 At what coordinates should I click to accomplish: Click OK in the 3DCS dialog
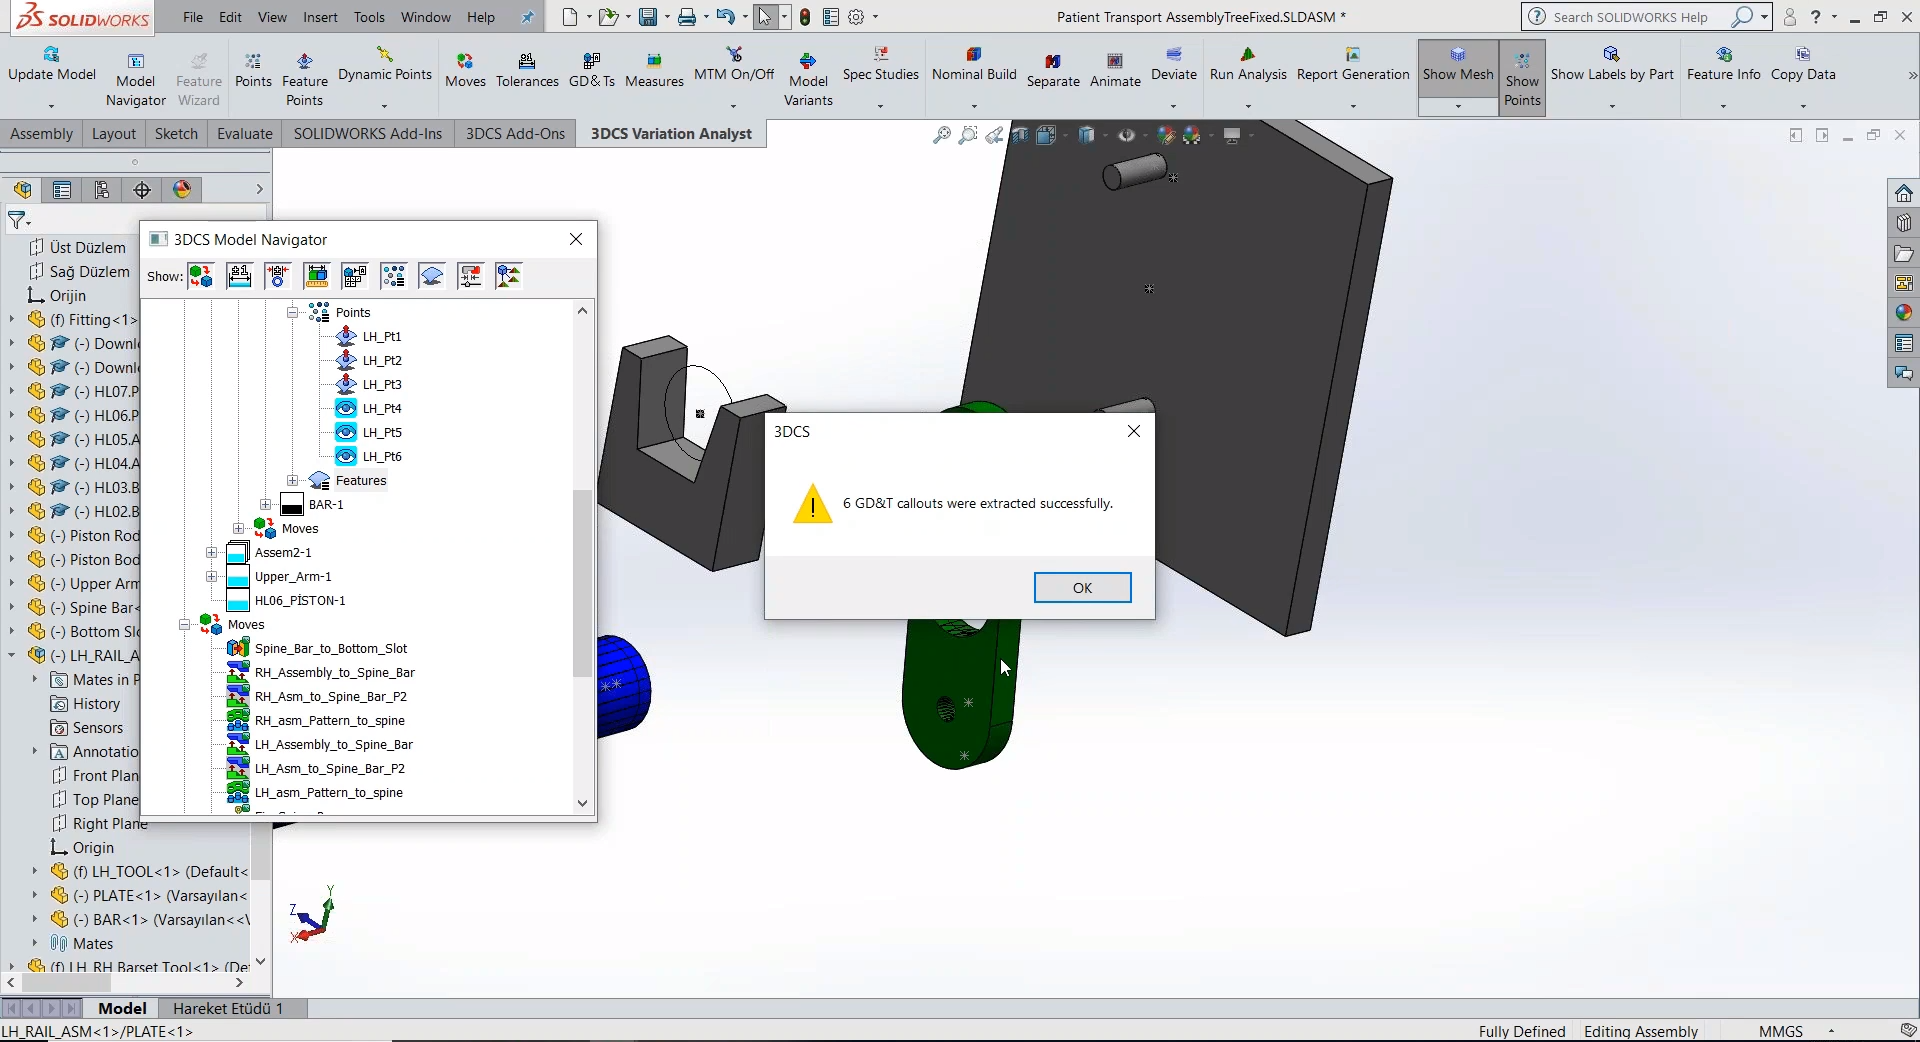pyautogui.click(x=1083, y=587)
